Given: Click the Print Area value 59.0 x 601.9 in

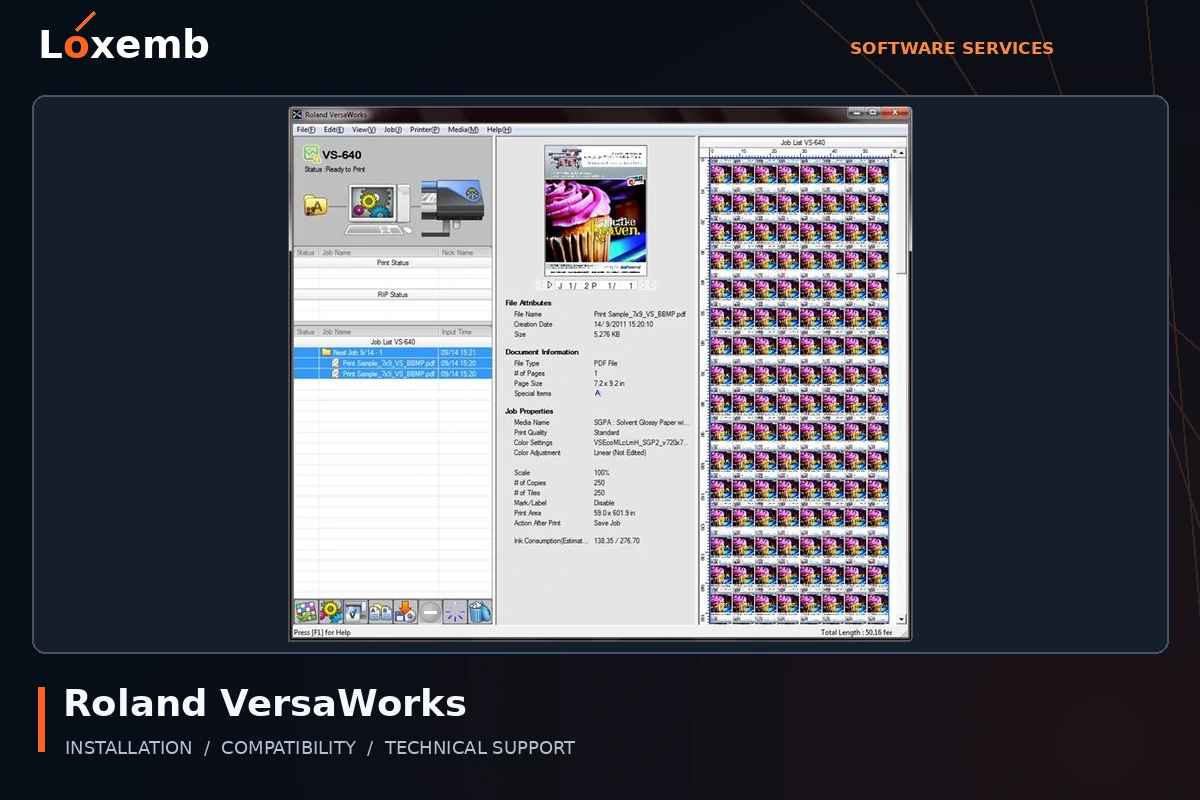Looking at the screenshot, I should [615, 513].
